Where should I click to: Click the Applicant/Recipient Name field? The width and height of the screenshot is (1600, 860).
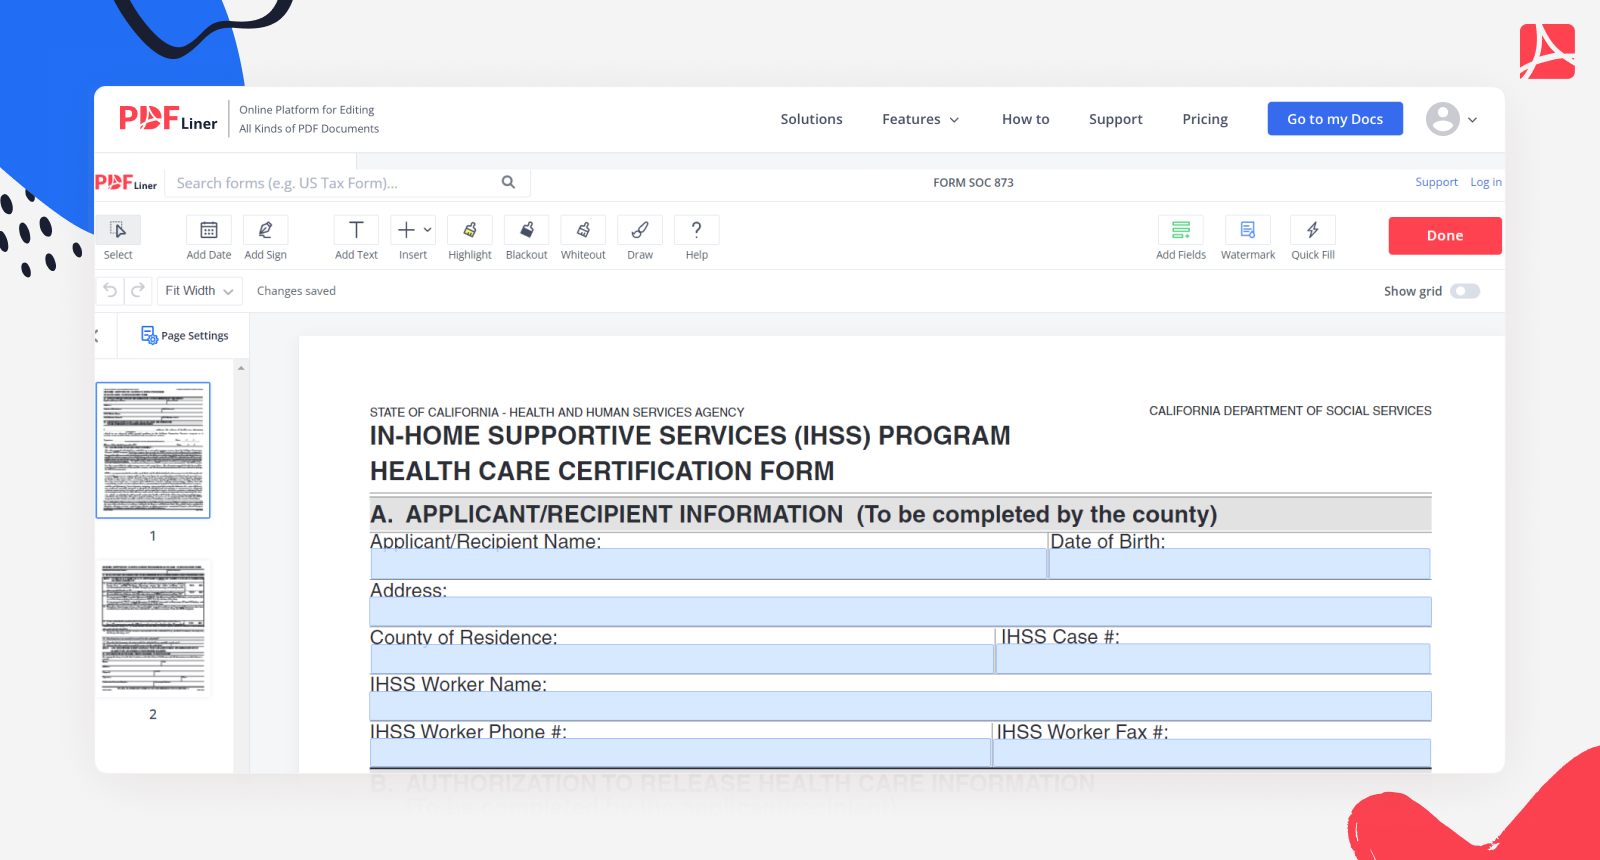coord(708,564)
